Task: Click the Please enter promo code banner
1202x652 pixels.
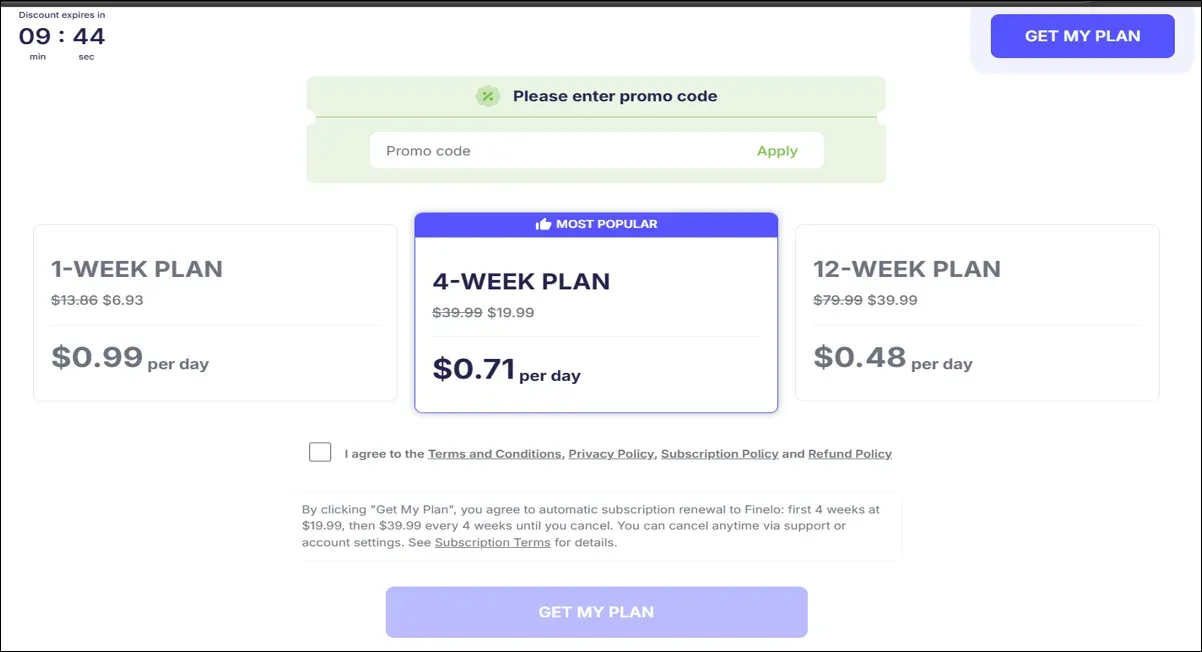Action: pos(614,96)
